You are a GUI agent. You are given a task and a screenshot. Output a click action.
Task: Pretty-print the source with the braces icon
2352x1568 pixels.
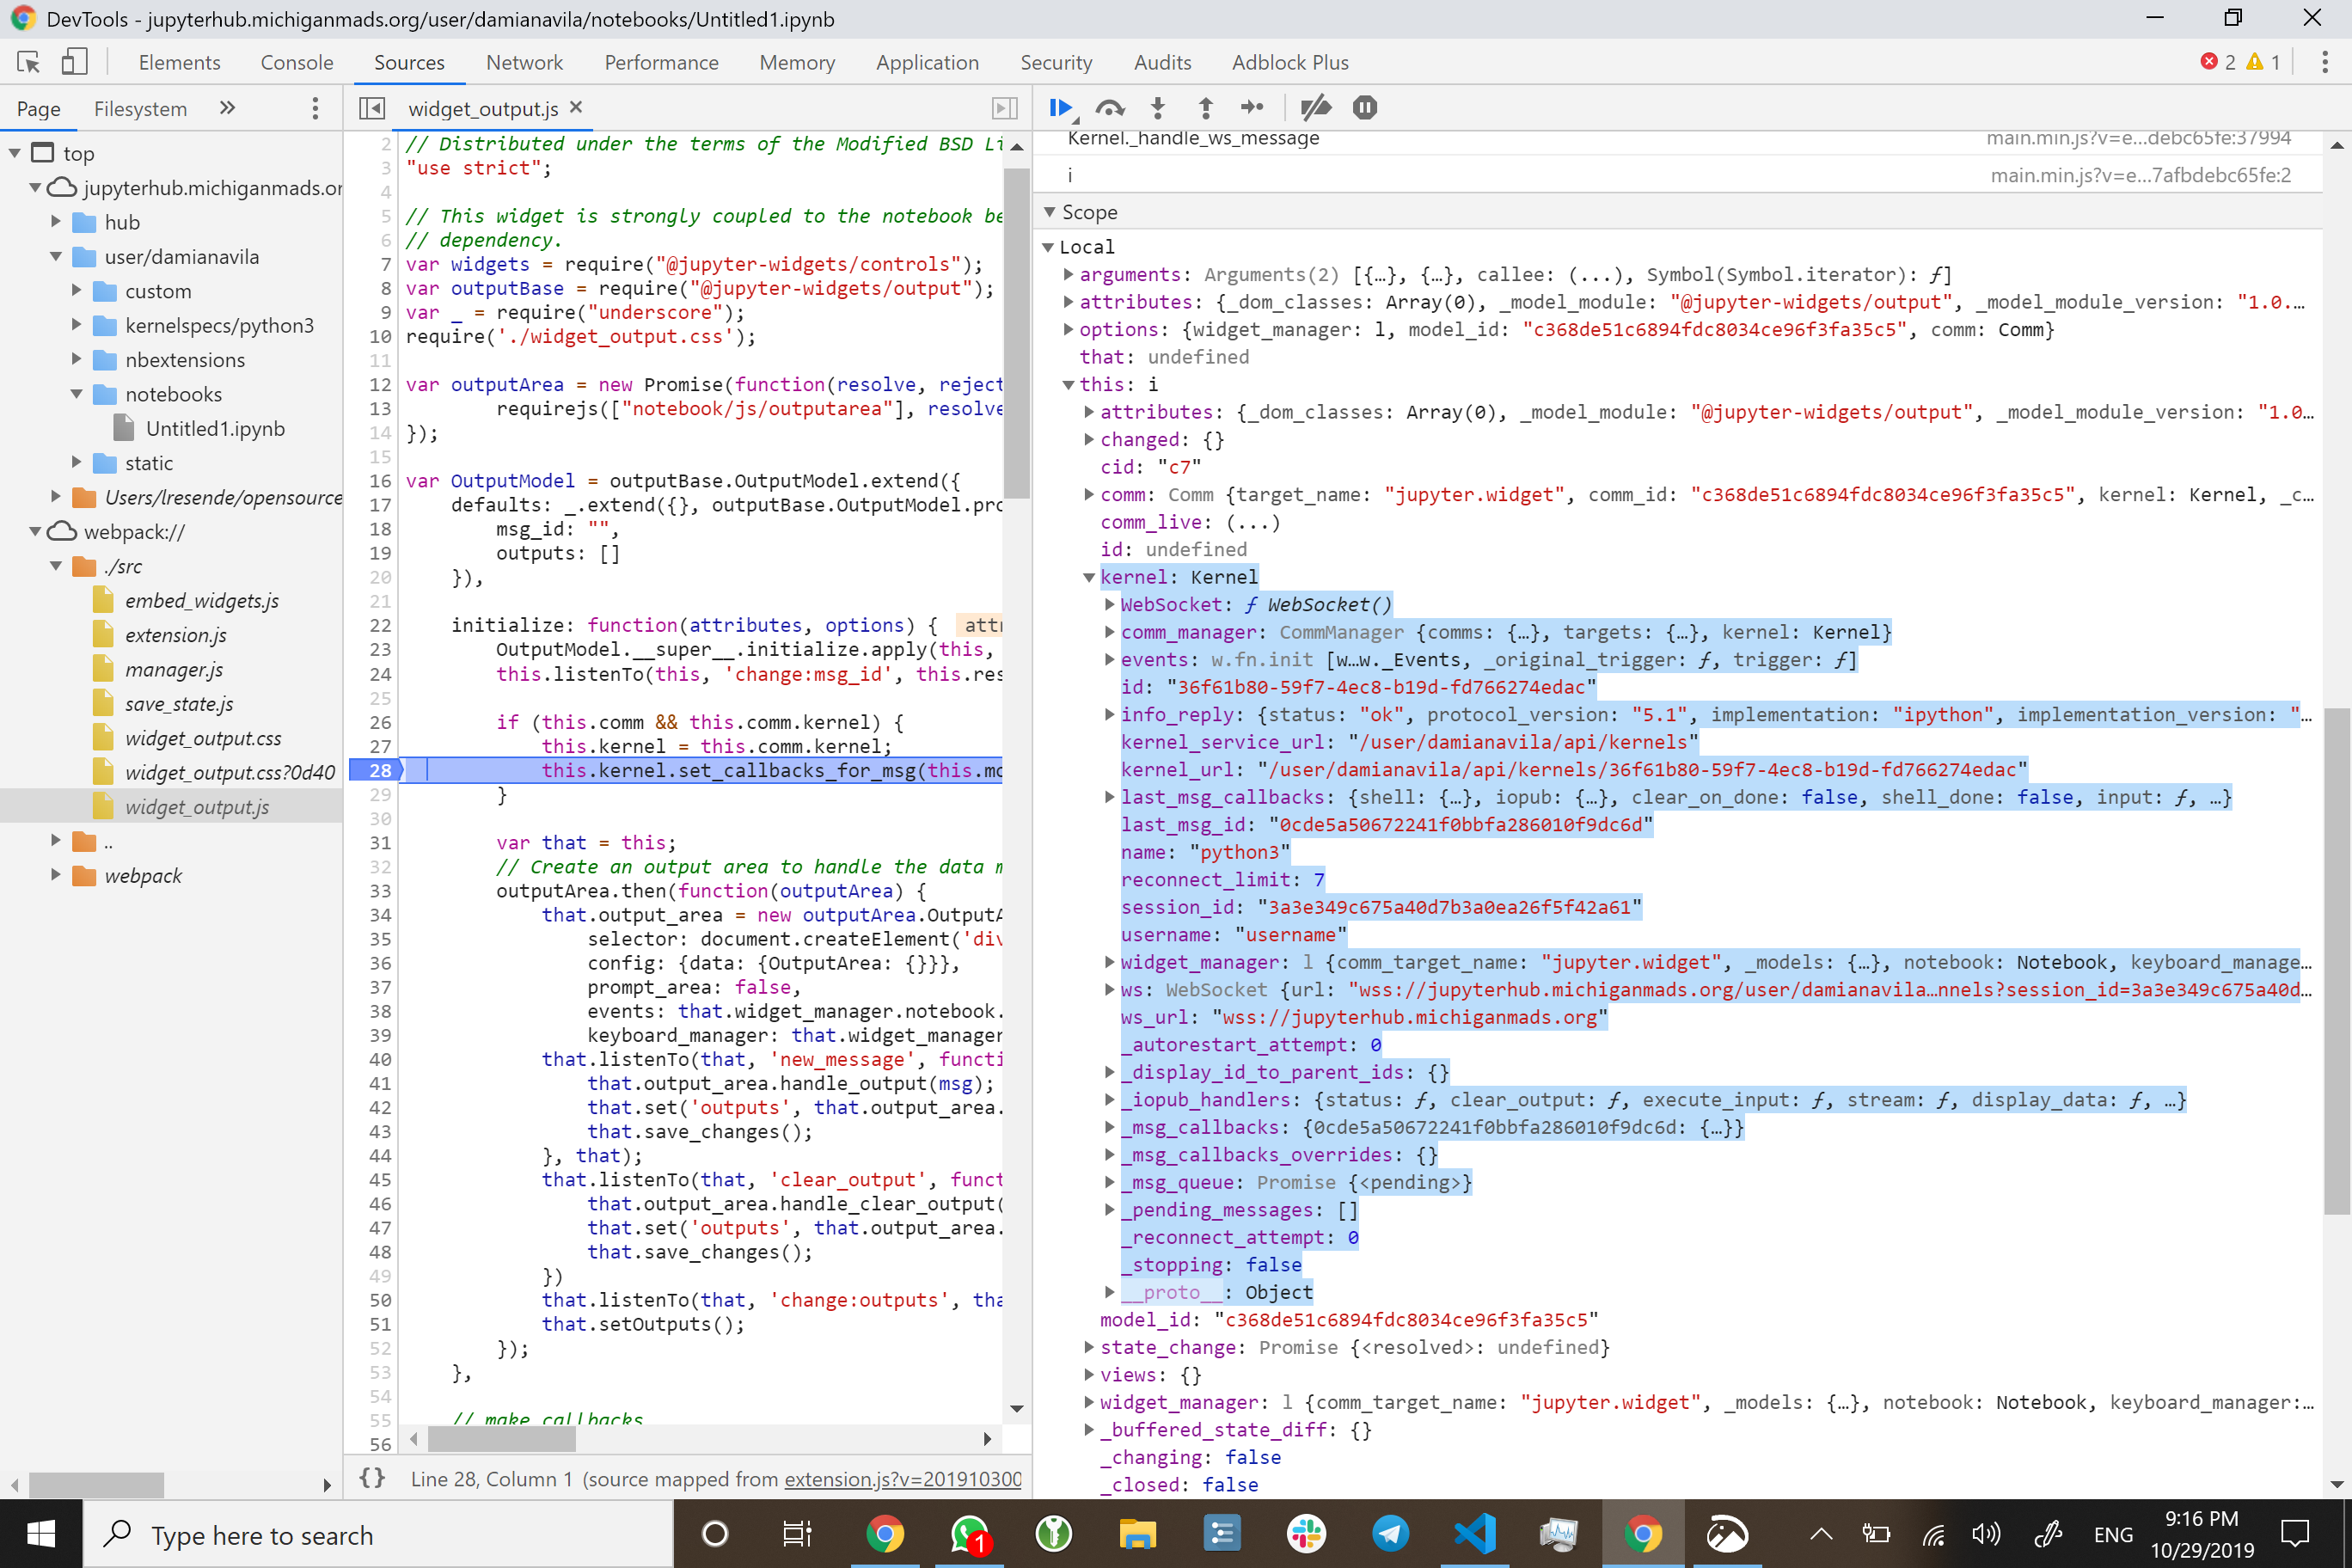click(372, 1478)
